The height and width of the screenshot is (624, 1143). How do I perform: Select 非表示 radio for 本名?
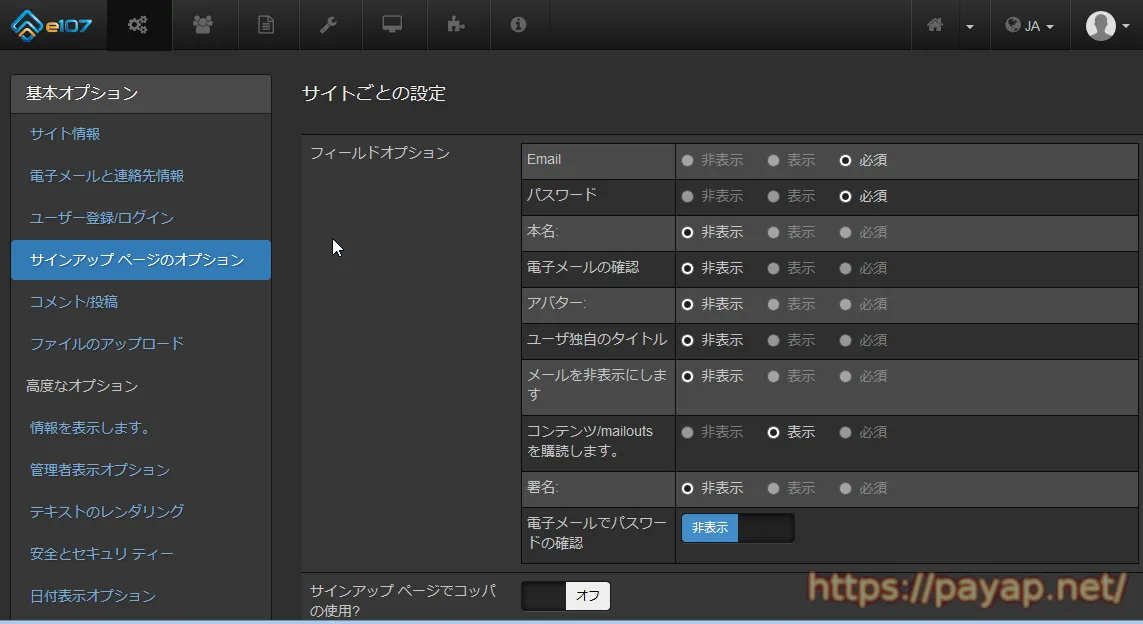point(687,233)
